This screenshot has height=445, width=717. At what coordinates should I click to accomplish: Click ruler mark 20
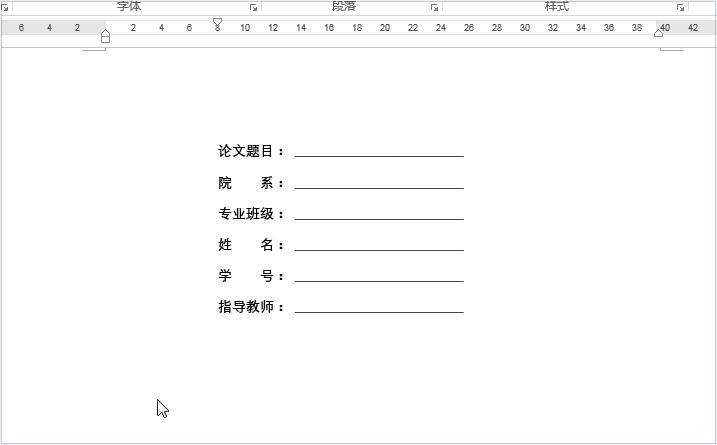coord(385,28)
